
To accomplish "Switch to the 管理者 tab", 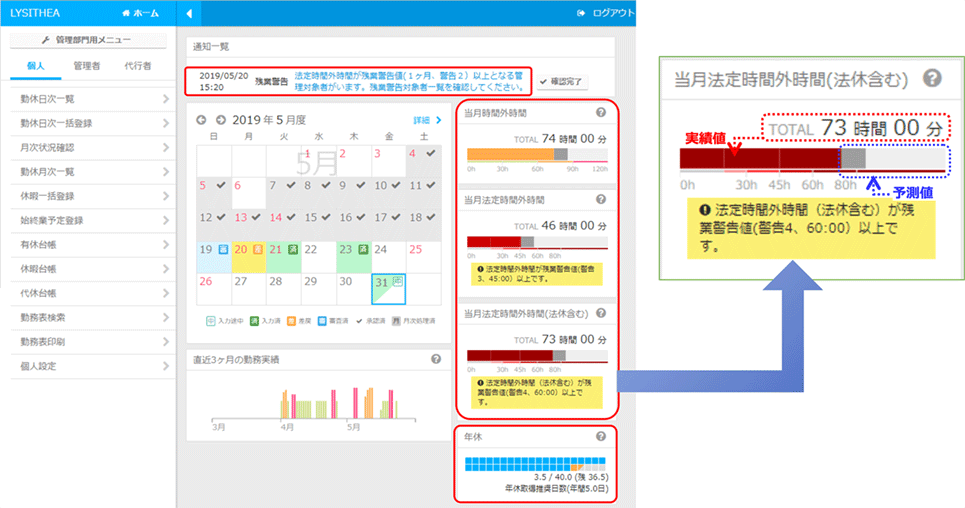I will tap(90, 66).
